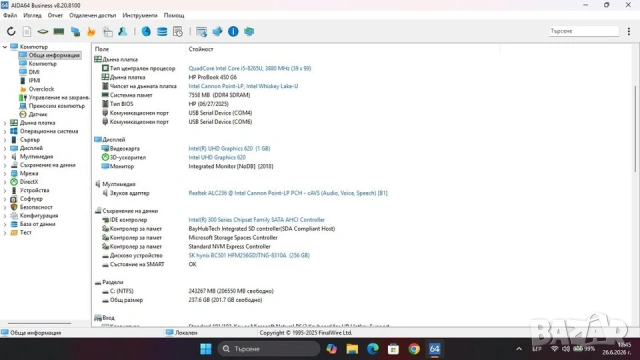
Task: Click the Търсене search field in toolbar
Action: tap(584, 31)
